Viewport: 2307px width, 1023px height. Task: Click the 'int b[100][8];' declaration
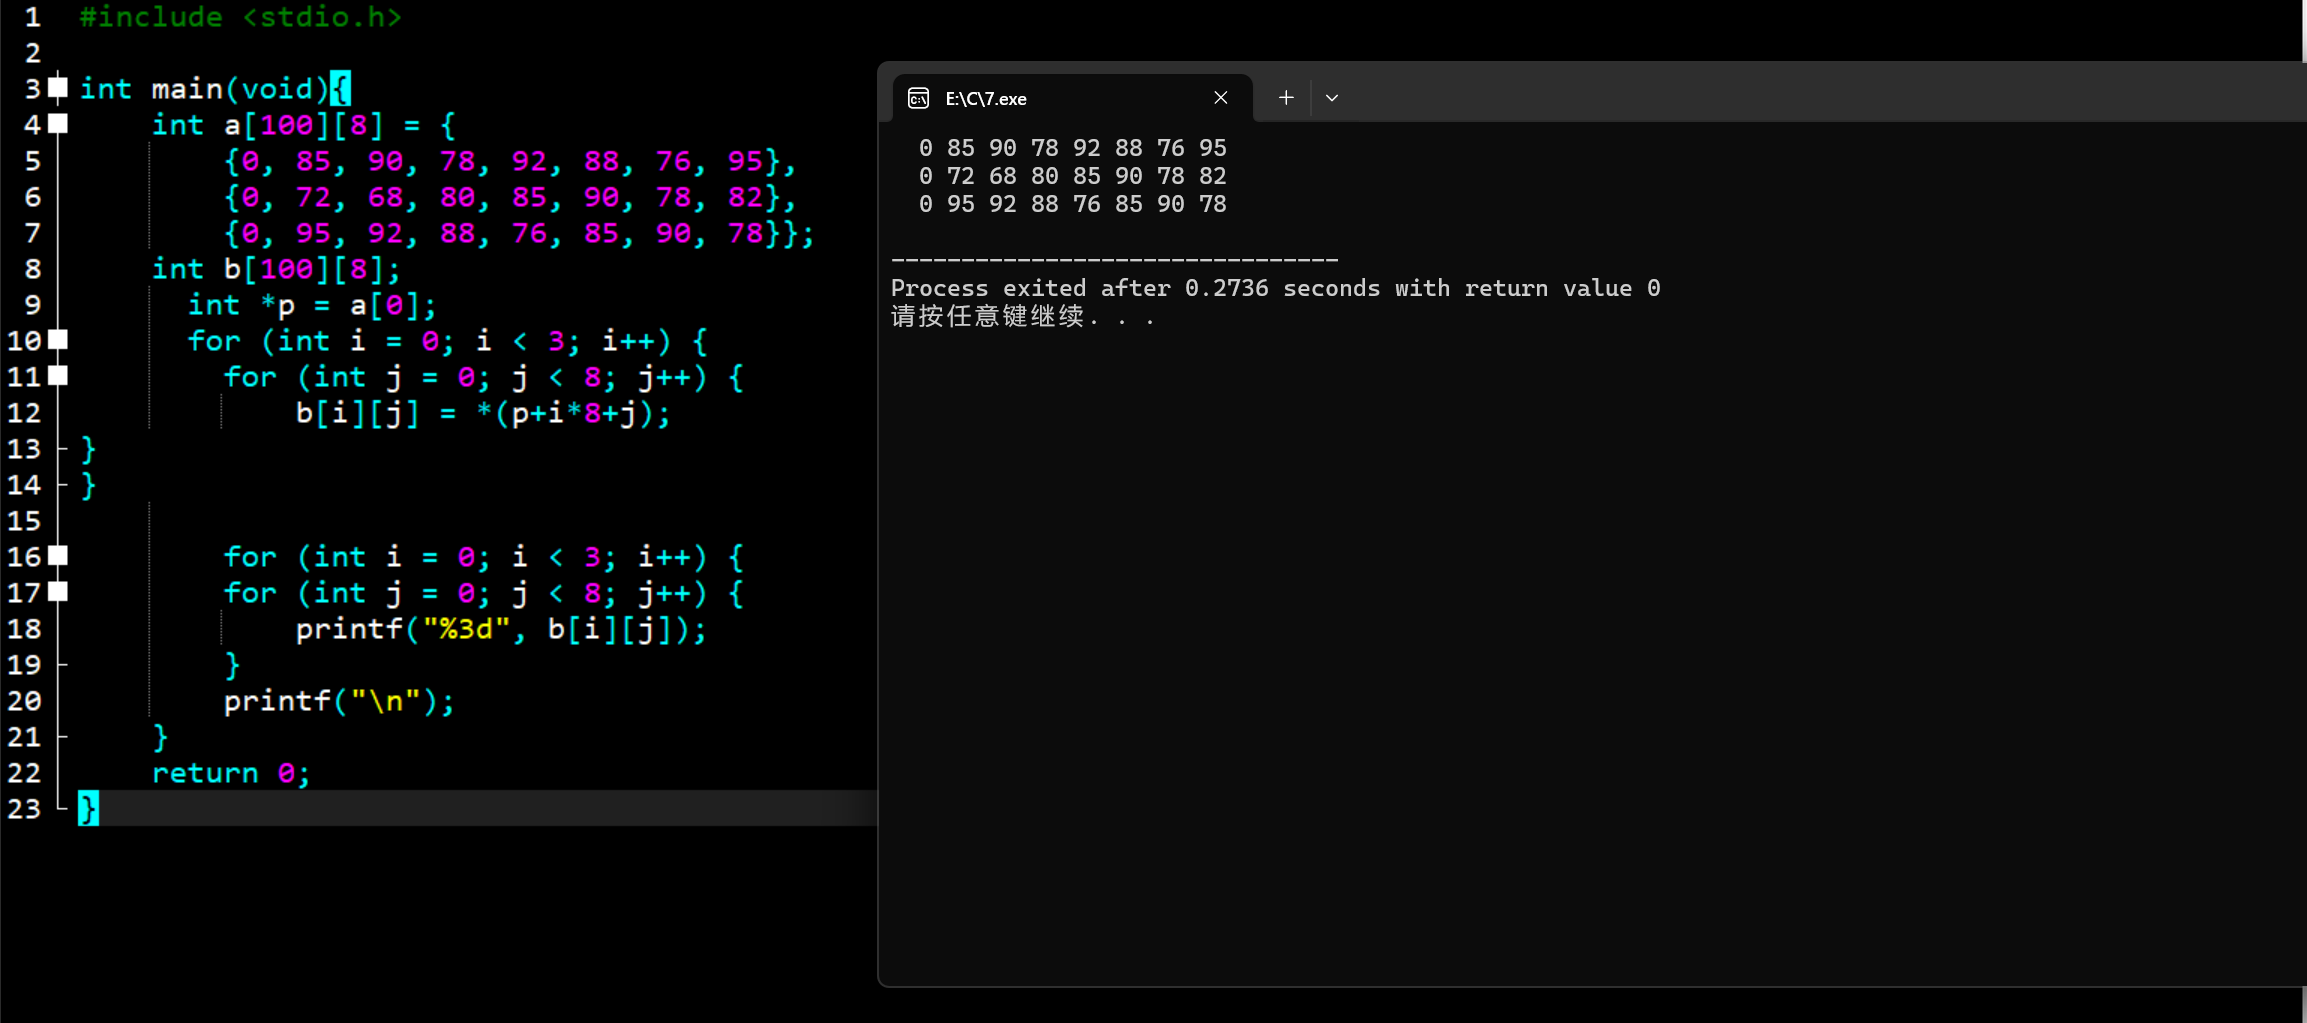[x=276, y=269]
